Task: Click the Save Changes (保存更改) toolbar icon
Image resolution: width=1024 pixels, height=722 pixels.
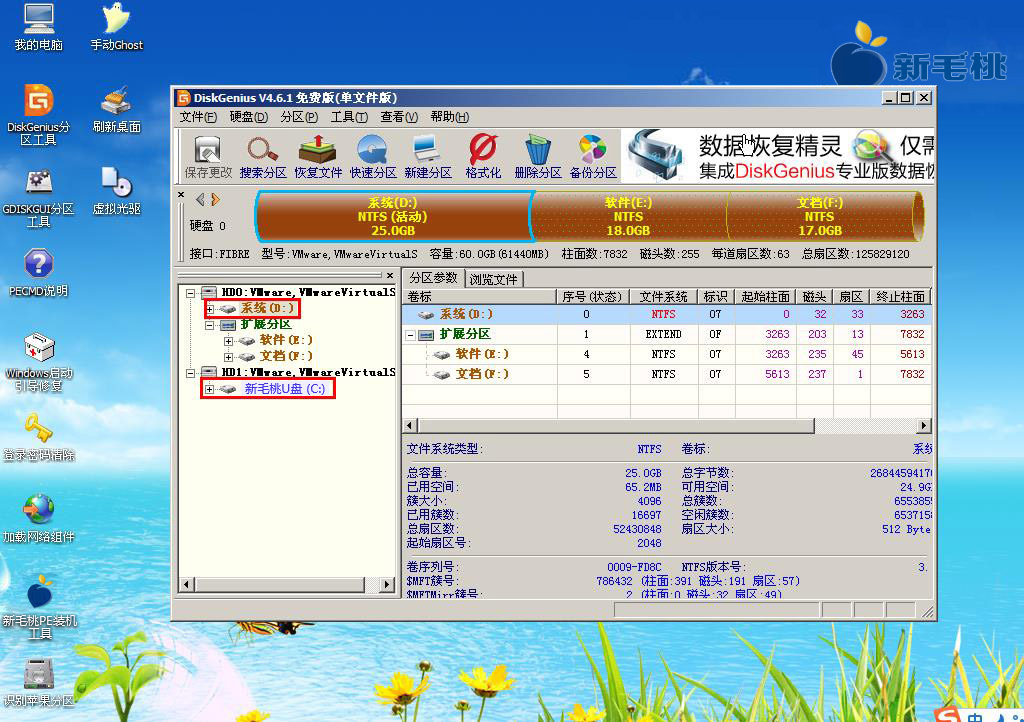Action: click(208, 157)
